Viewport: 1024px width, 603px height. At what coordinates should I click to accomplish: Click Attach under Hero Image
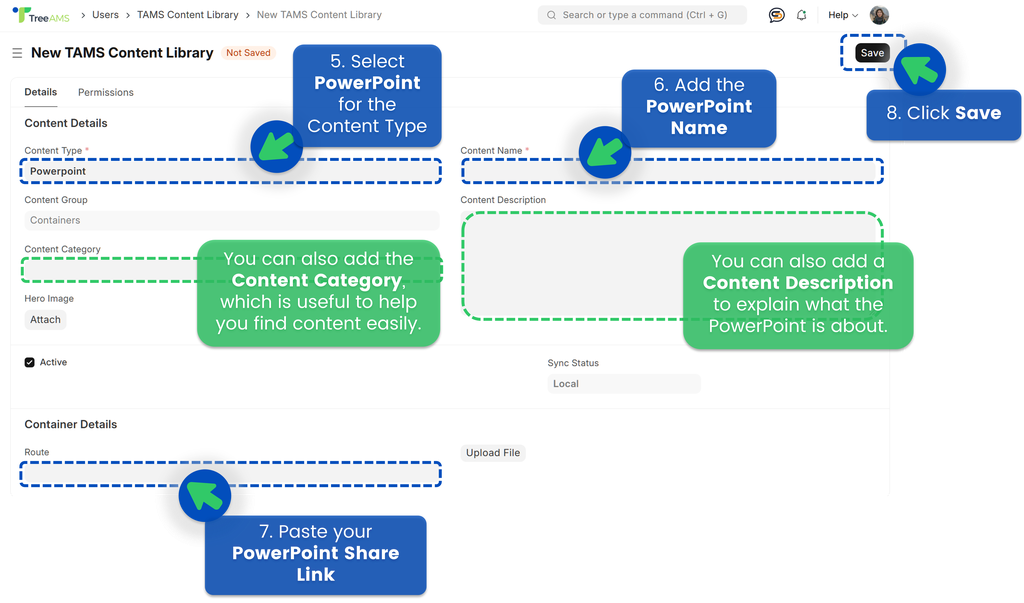point(45,320)
